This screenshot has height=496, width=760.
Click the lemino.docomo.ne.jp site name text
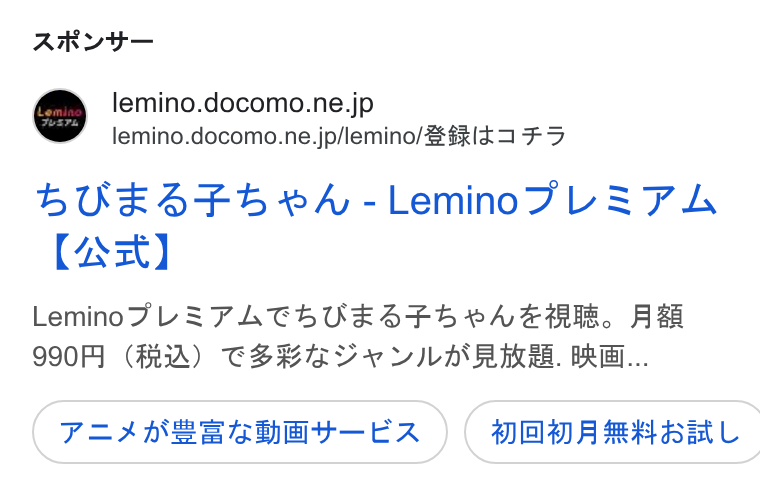243,103
